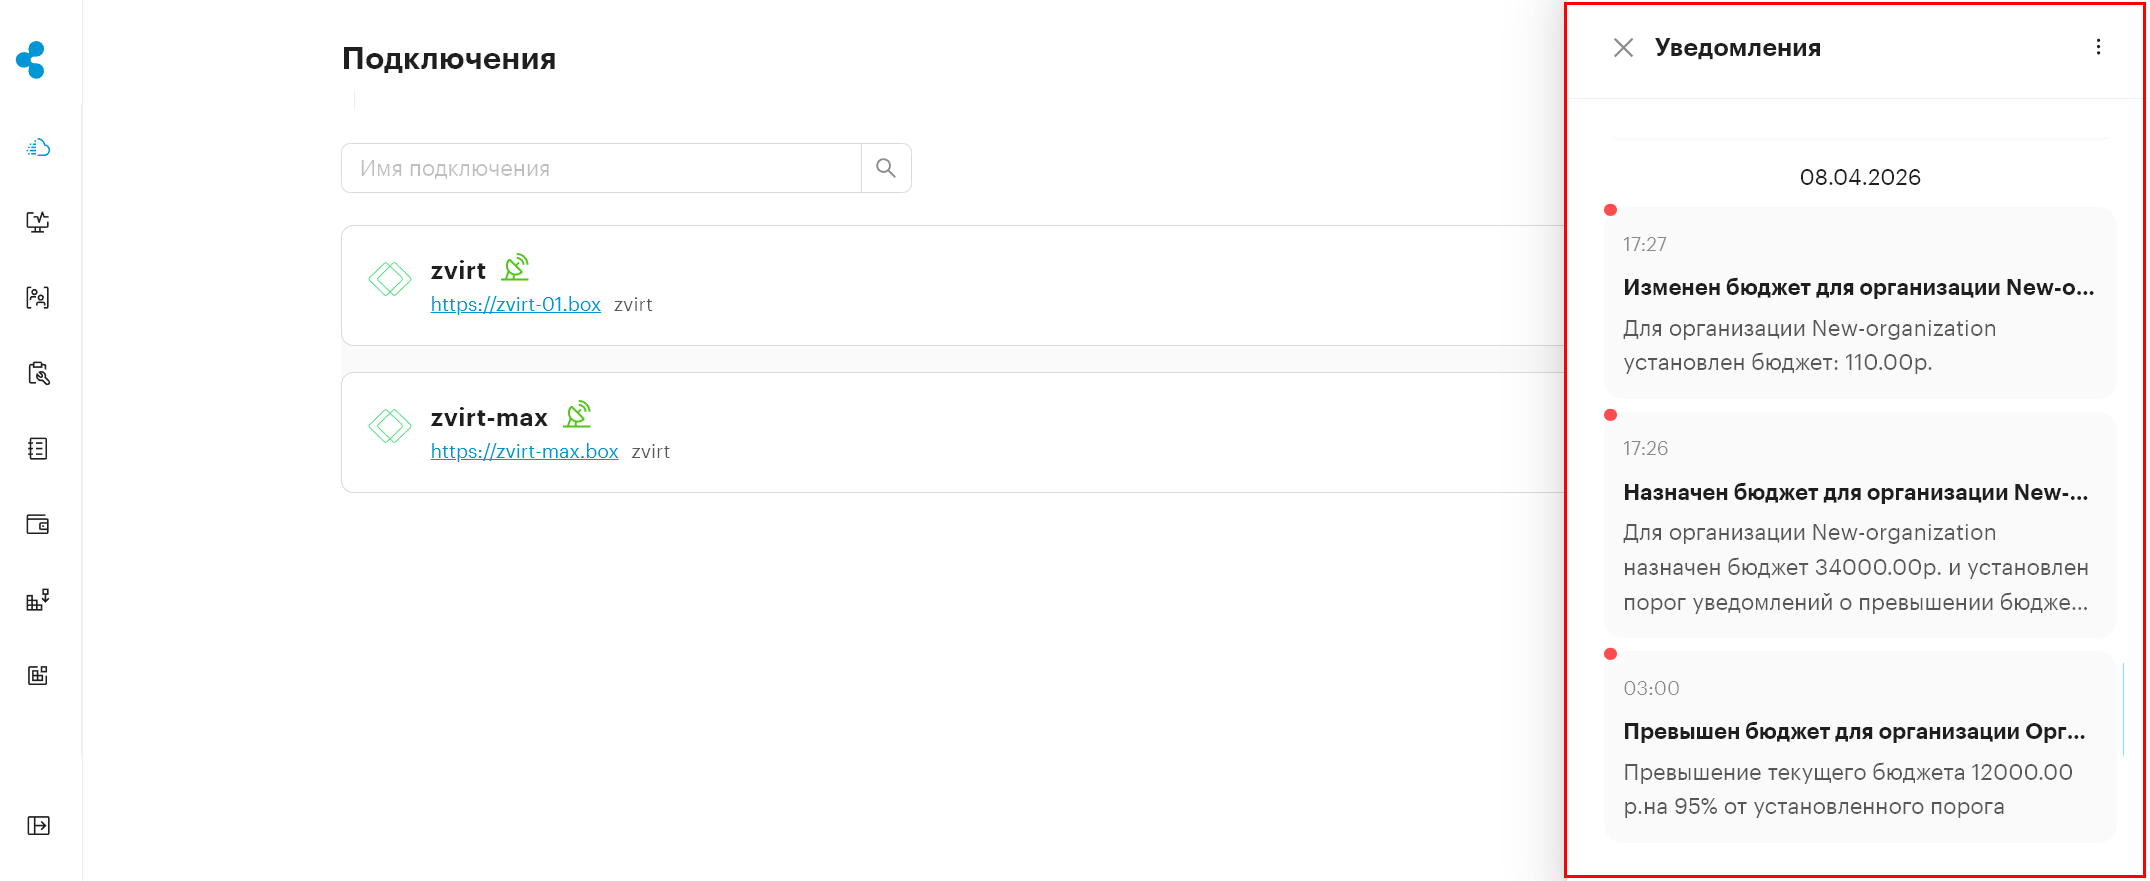Open the notebook list sidebar icon
2150x881 pixels.
38,449
